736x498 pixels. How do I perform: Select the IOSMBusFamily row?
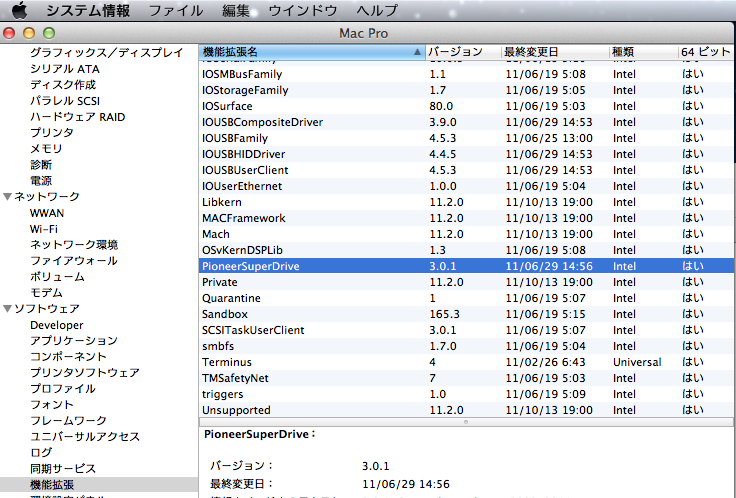tap(466, 74)
